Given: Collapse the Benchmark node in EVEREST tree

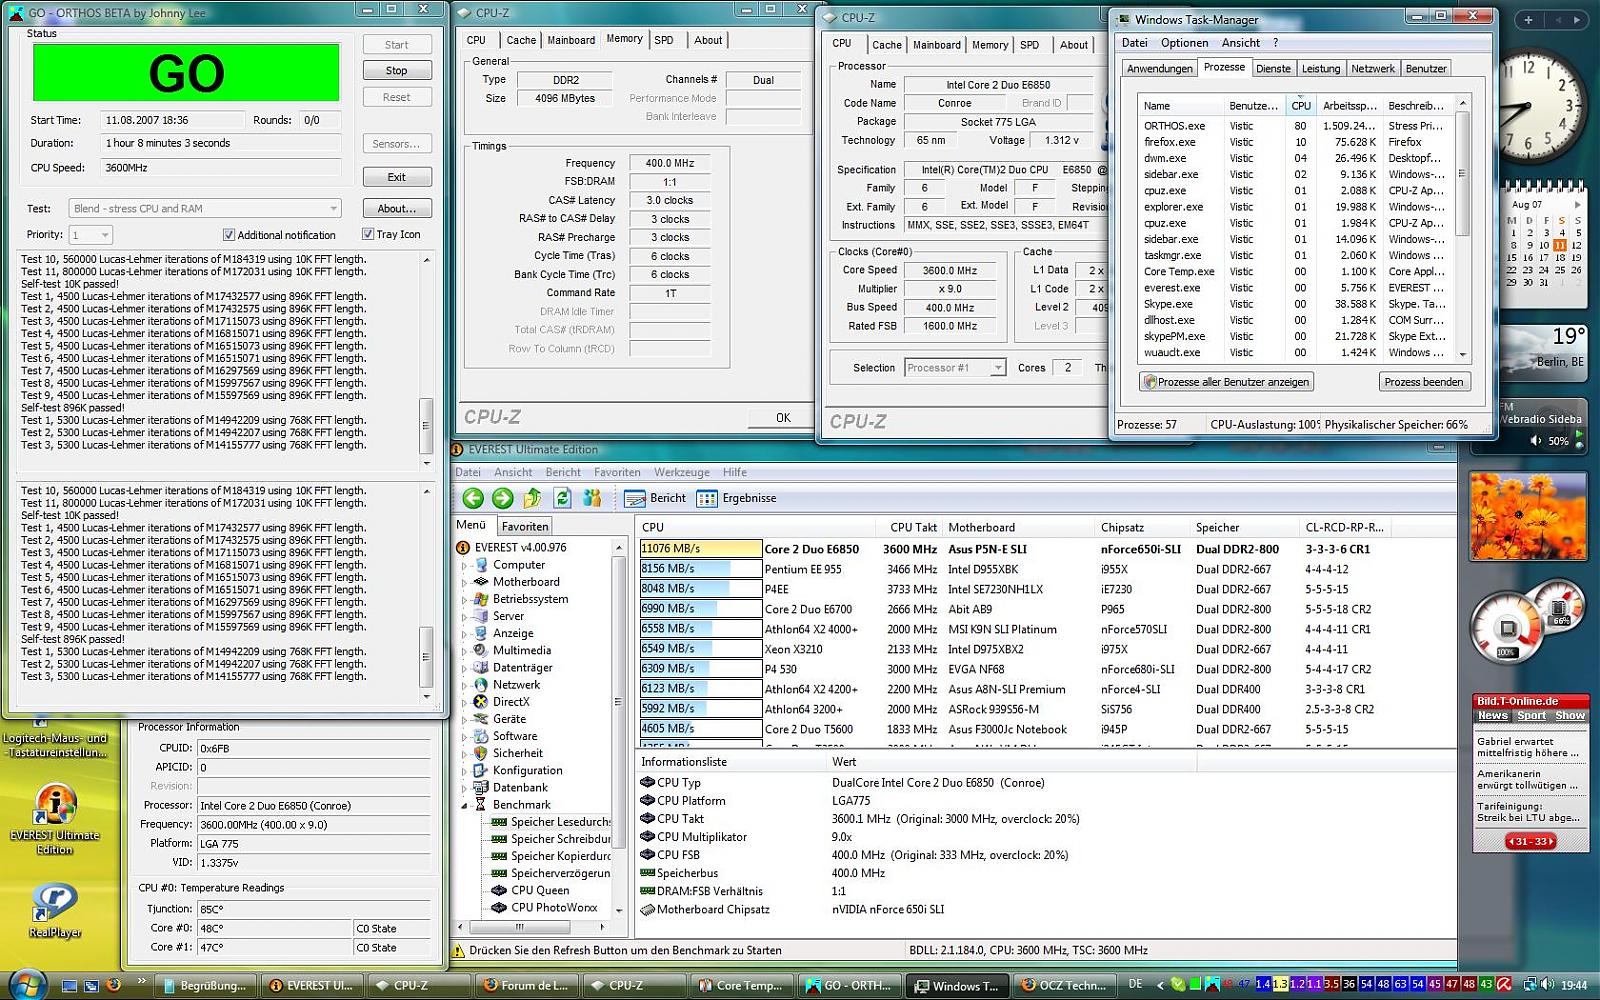Looking at the screenshot, I should (x=464, y=805).
